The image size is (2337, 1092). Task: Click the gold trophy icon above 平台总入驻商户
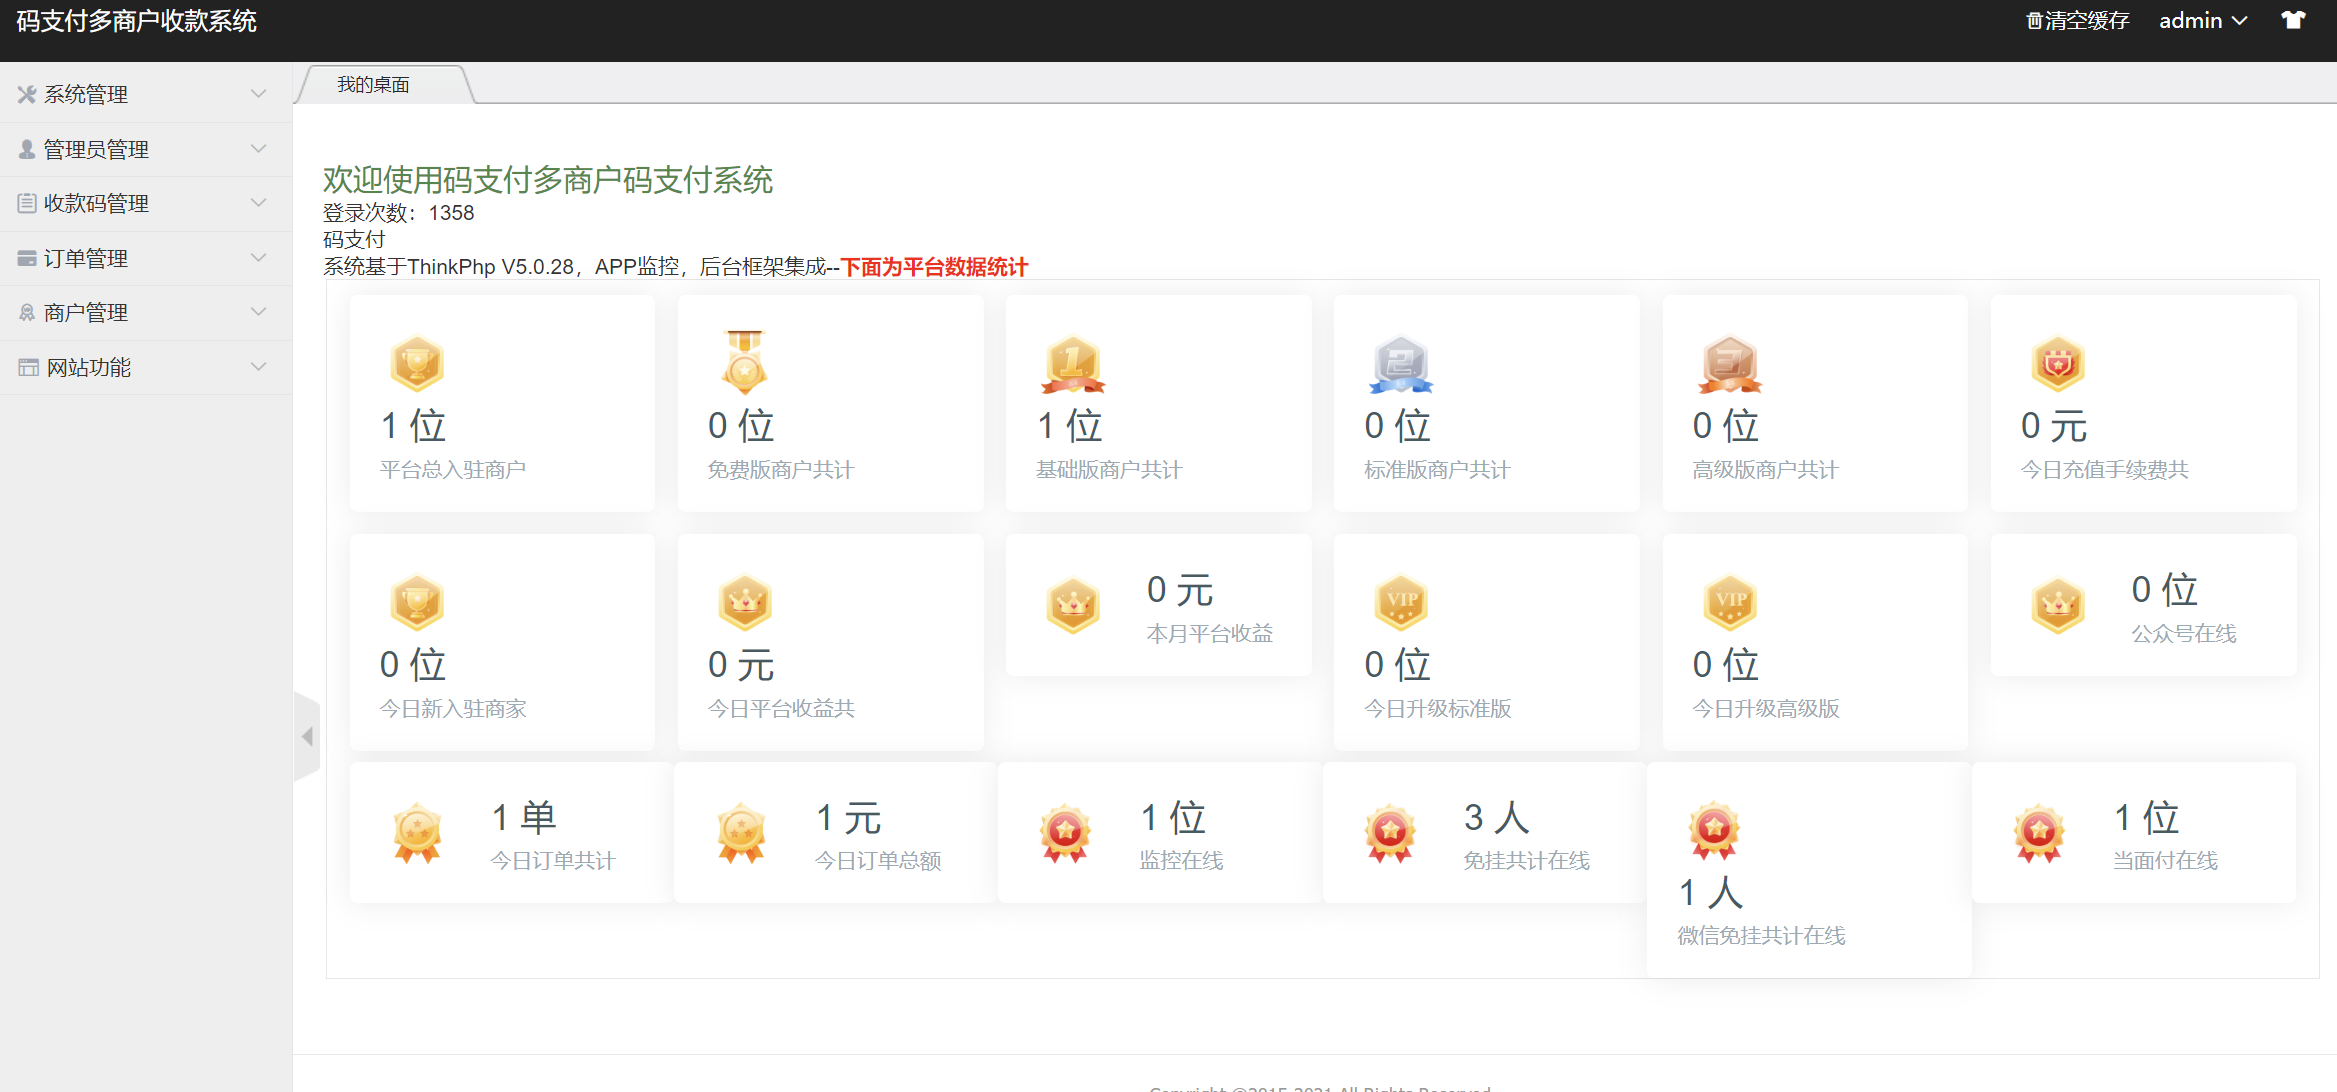pyautogui.click(x=416, y=363)
